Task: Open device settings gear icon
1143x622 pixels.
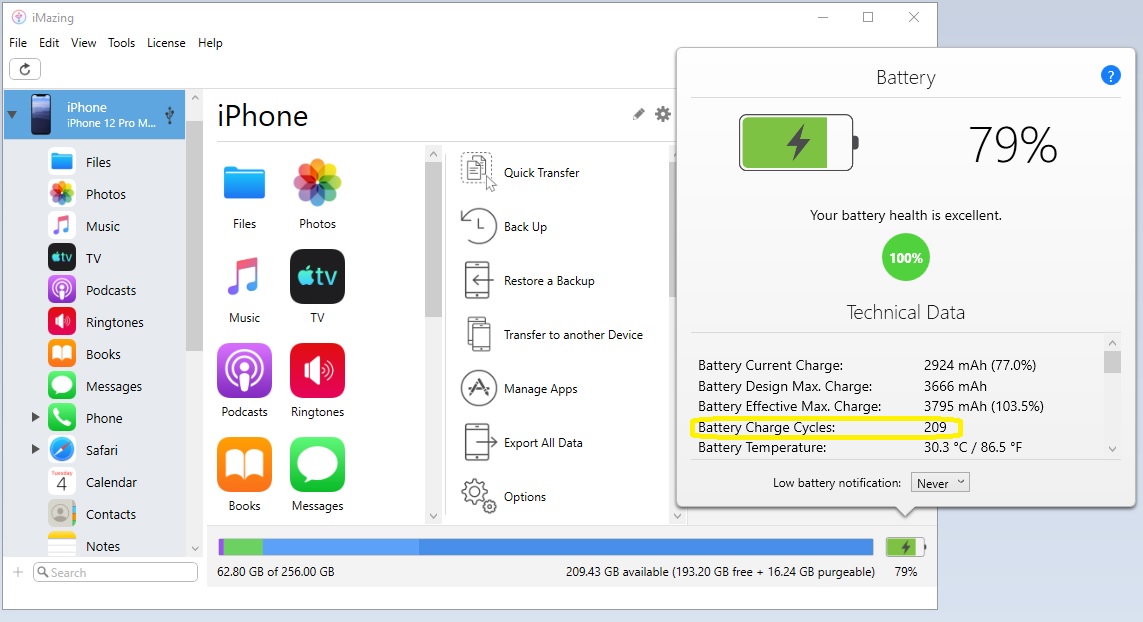Action: tap(663, 114)
